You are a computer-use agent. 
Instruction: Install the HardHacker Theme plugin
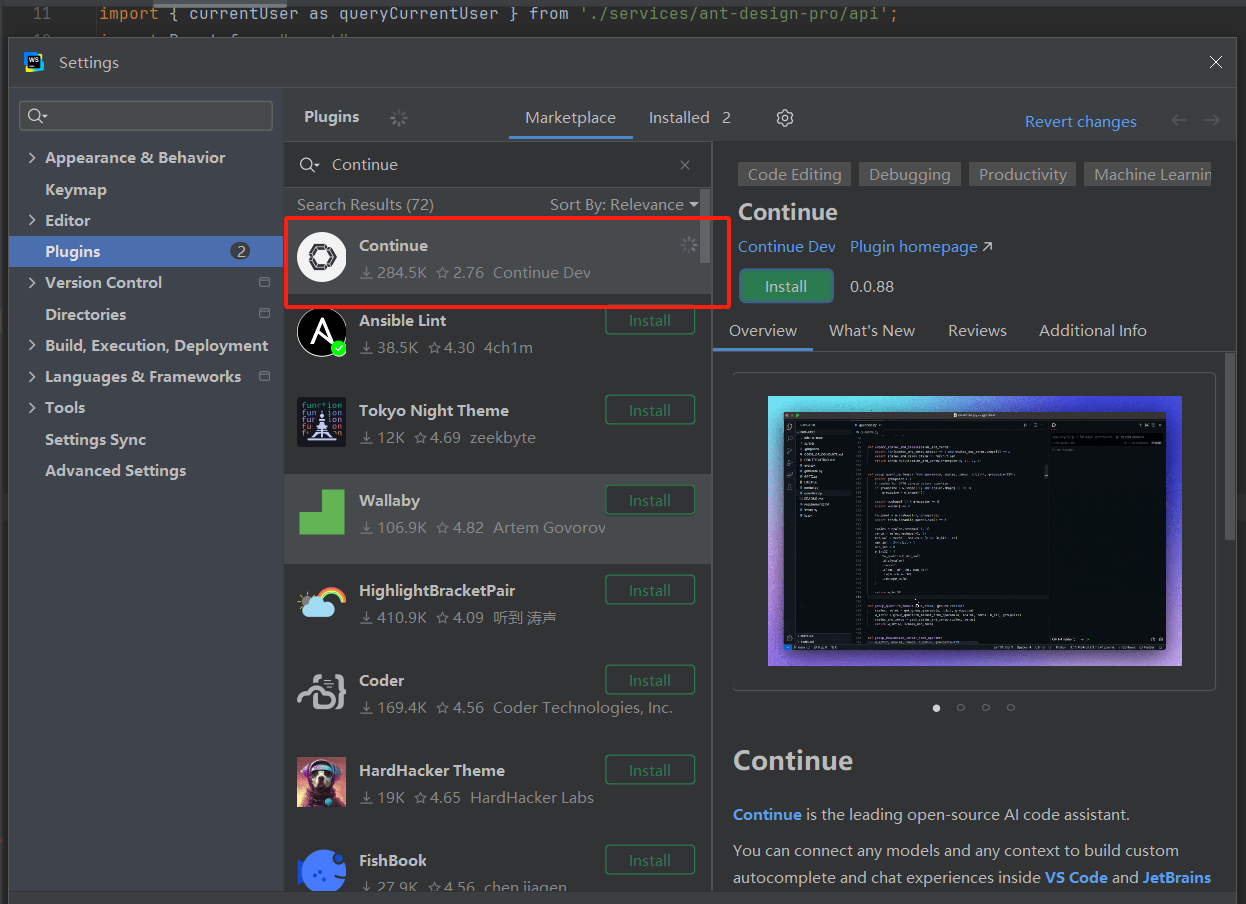click(x=650, y=771)
